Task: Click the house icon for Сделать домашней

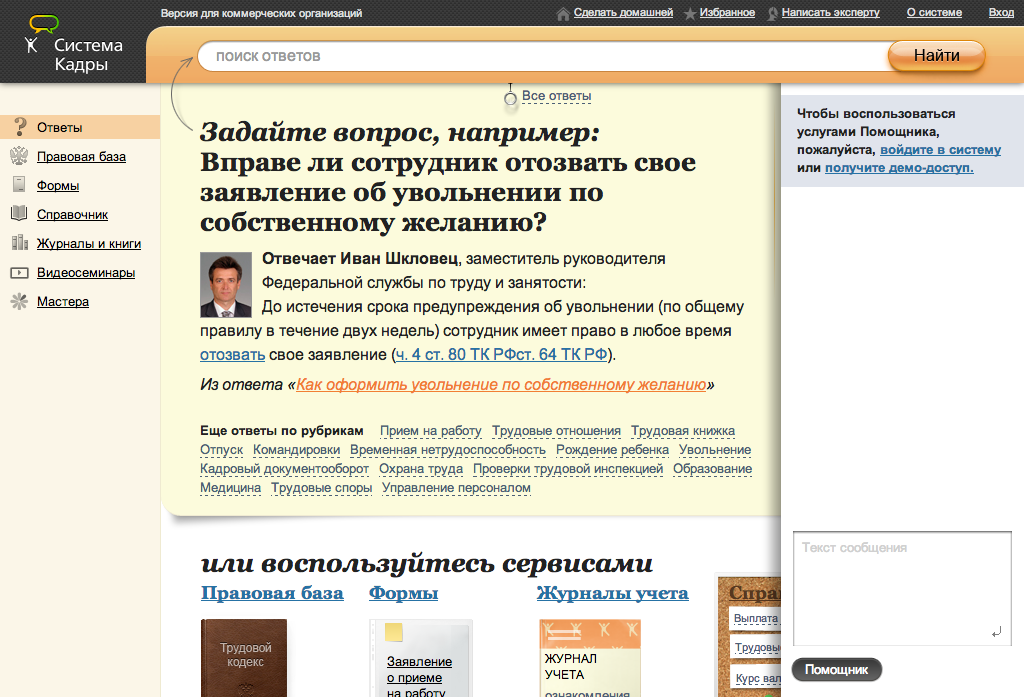Action: pos(563,14)
